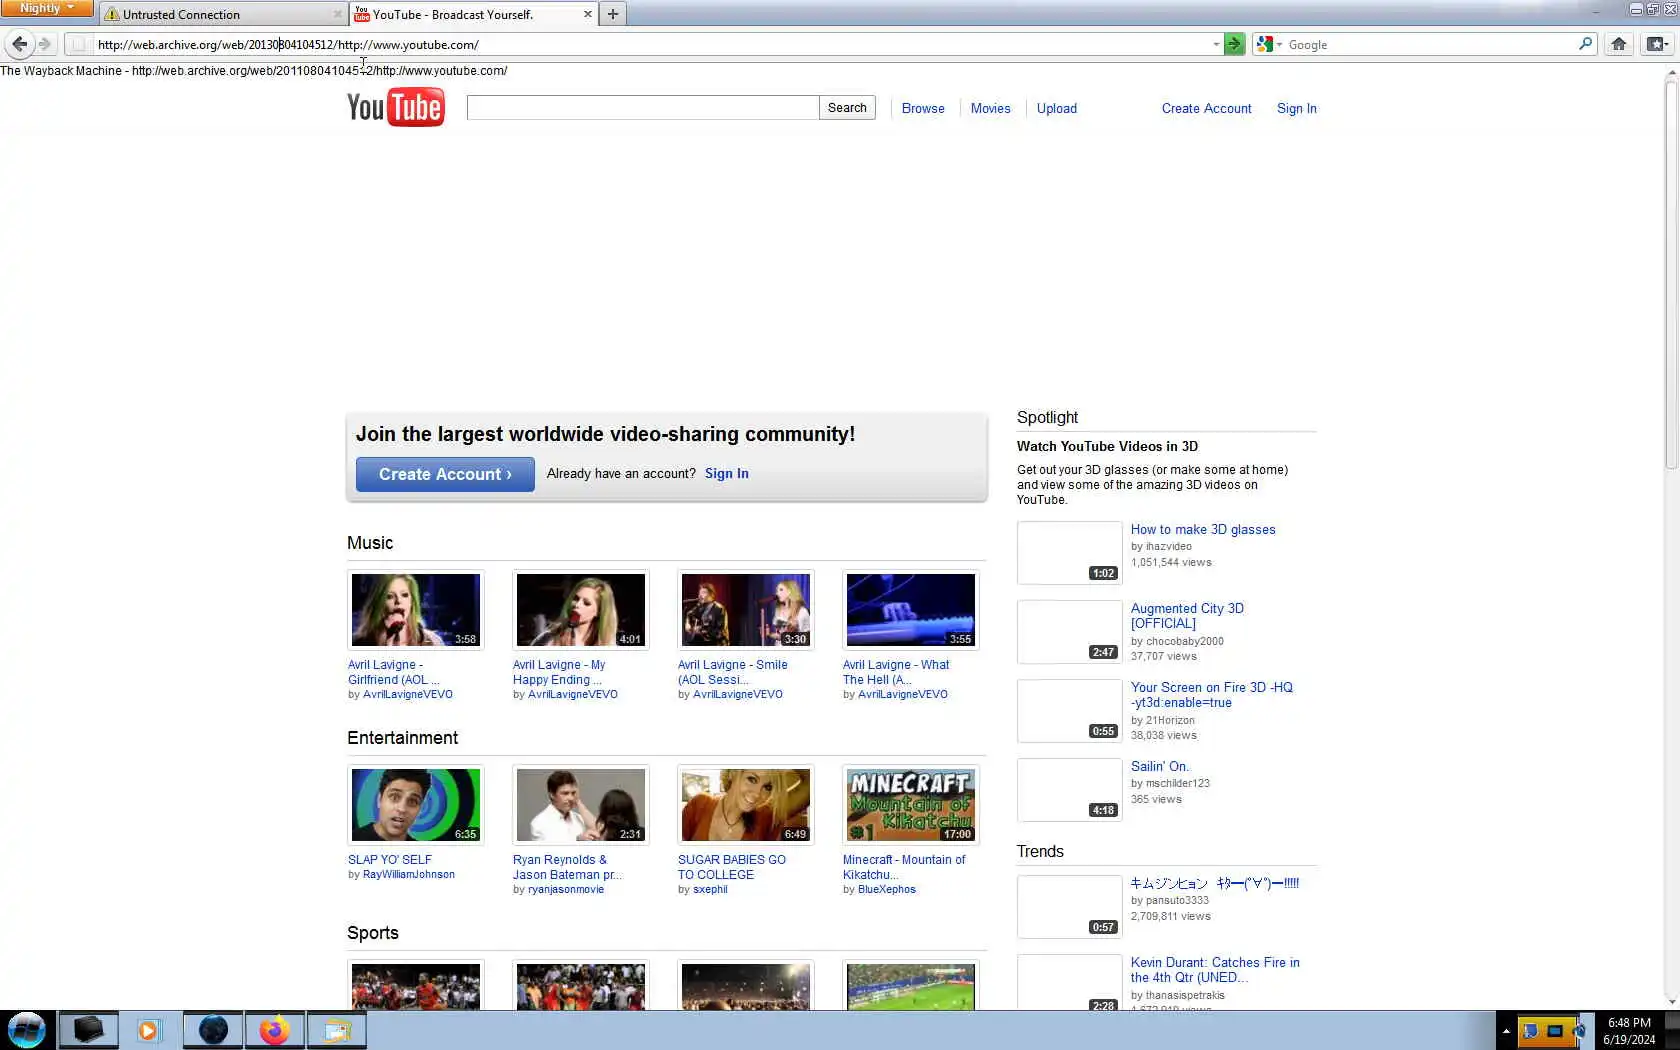Open the Bookmarks menu button
Screen dimensions: 1680x1050
point(1657,44)
